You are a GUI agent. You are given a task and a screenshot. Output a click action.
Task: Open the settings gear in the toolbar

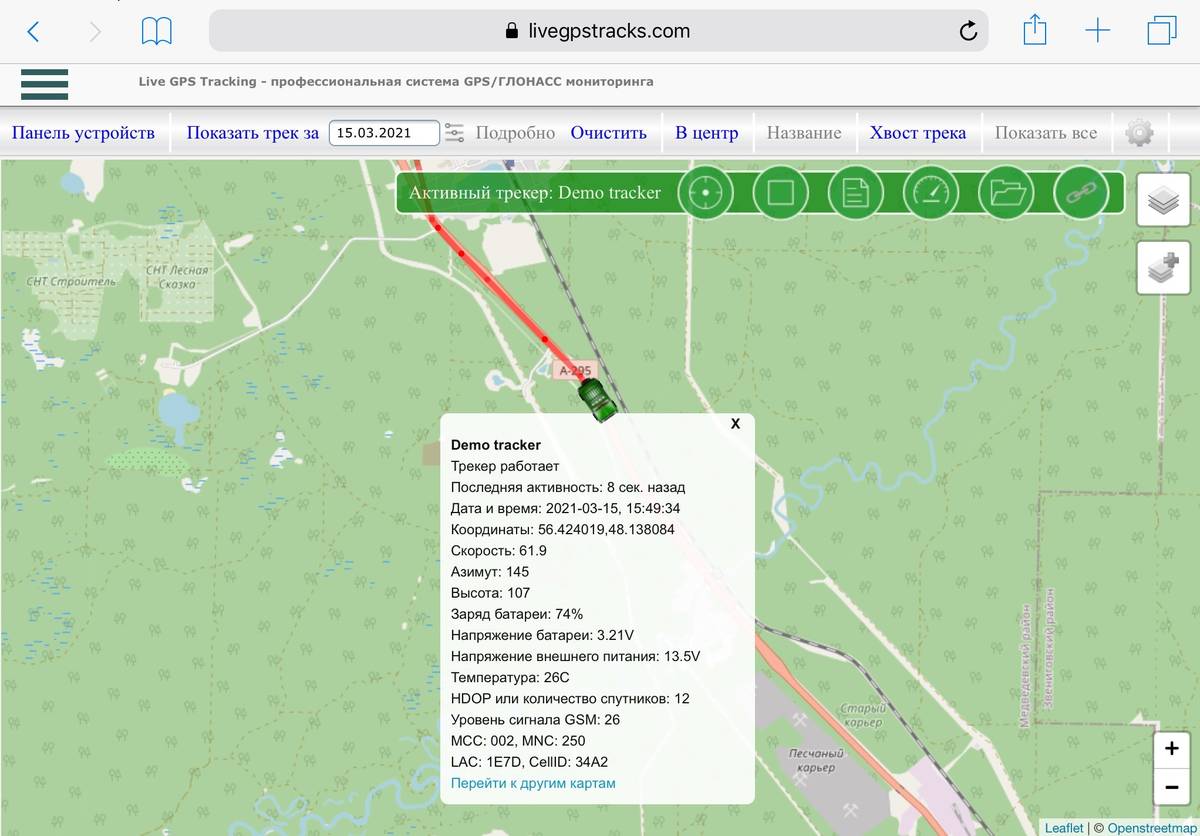[x=1140, y=132]
